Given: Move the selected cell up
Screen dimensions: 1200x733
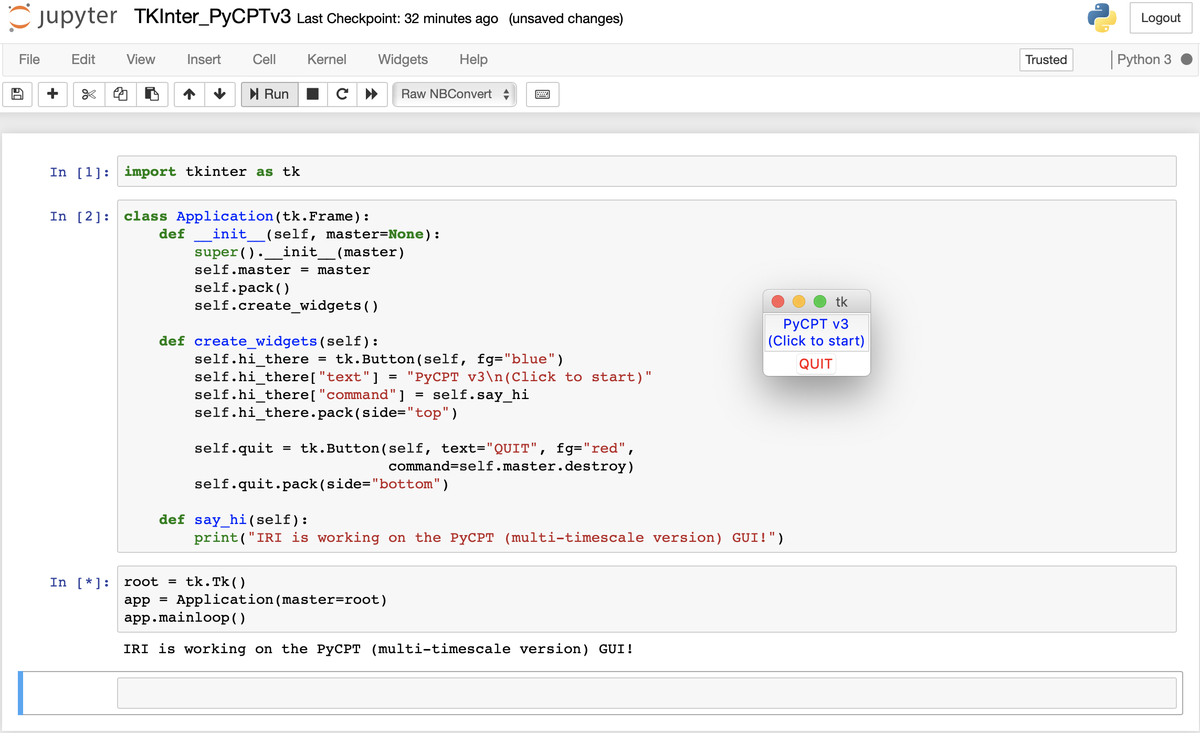Looking at the screenshot, I should click(x=189, y=94).
